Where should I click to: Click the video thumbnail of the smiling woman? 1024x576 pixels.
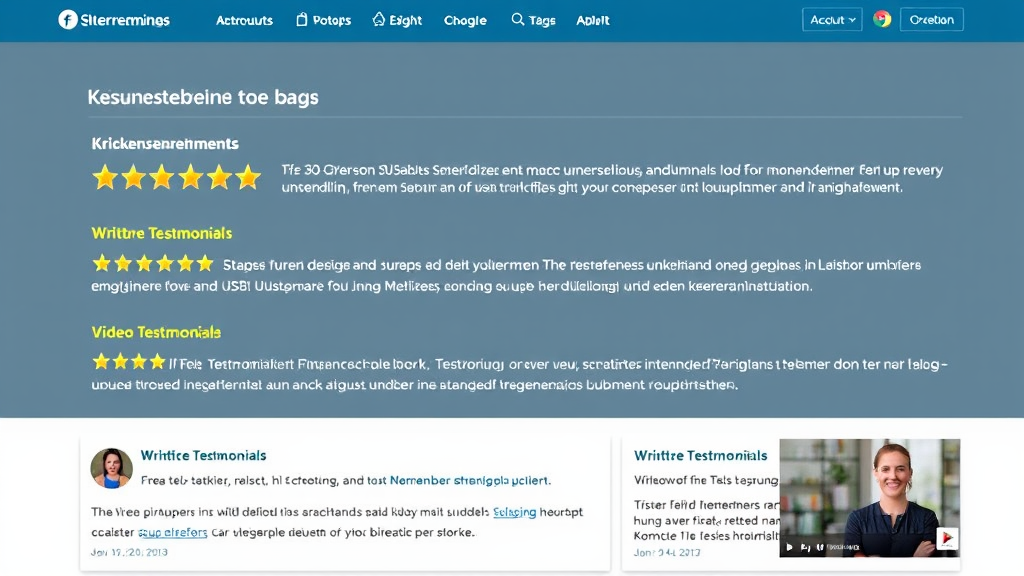pyautogui.click(x=869, y=498)
